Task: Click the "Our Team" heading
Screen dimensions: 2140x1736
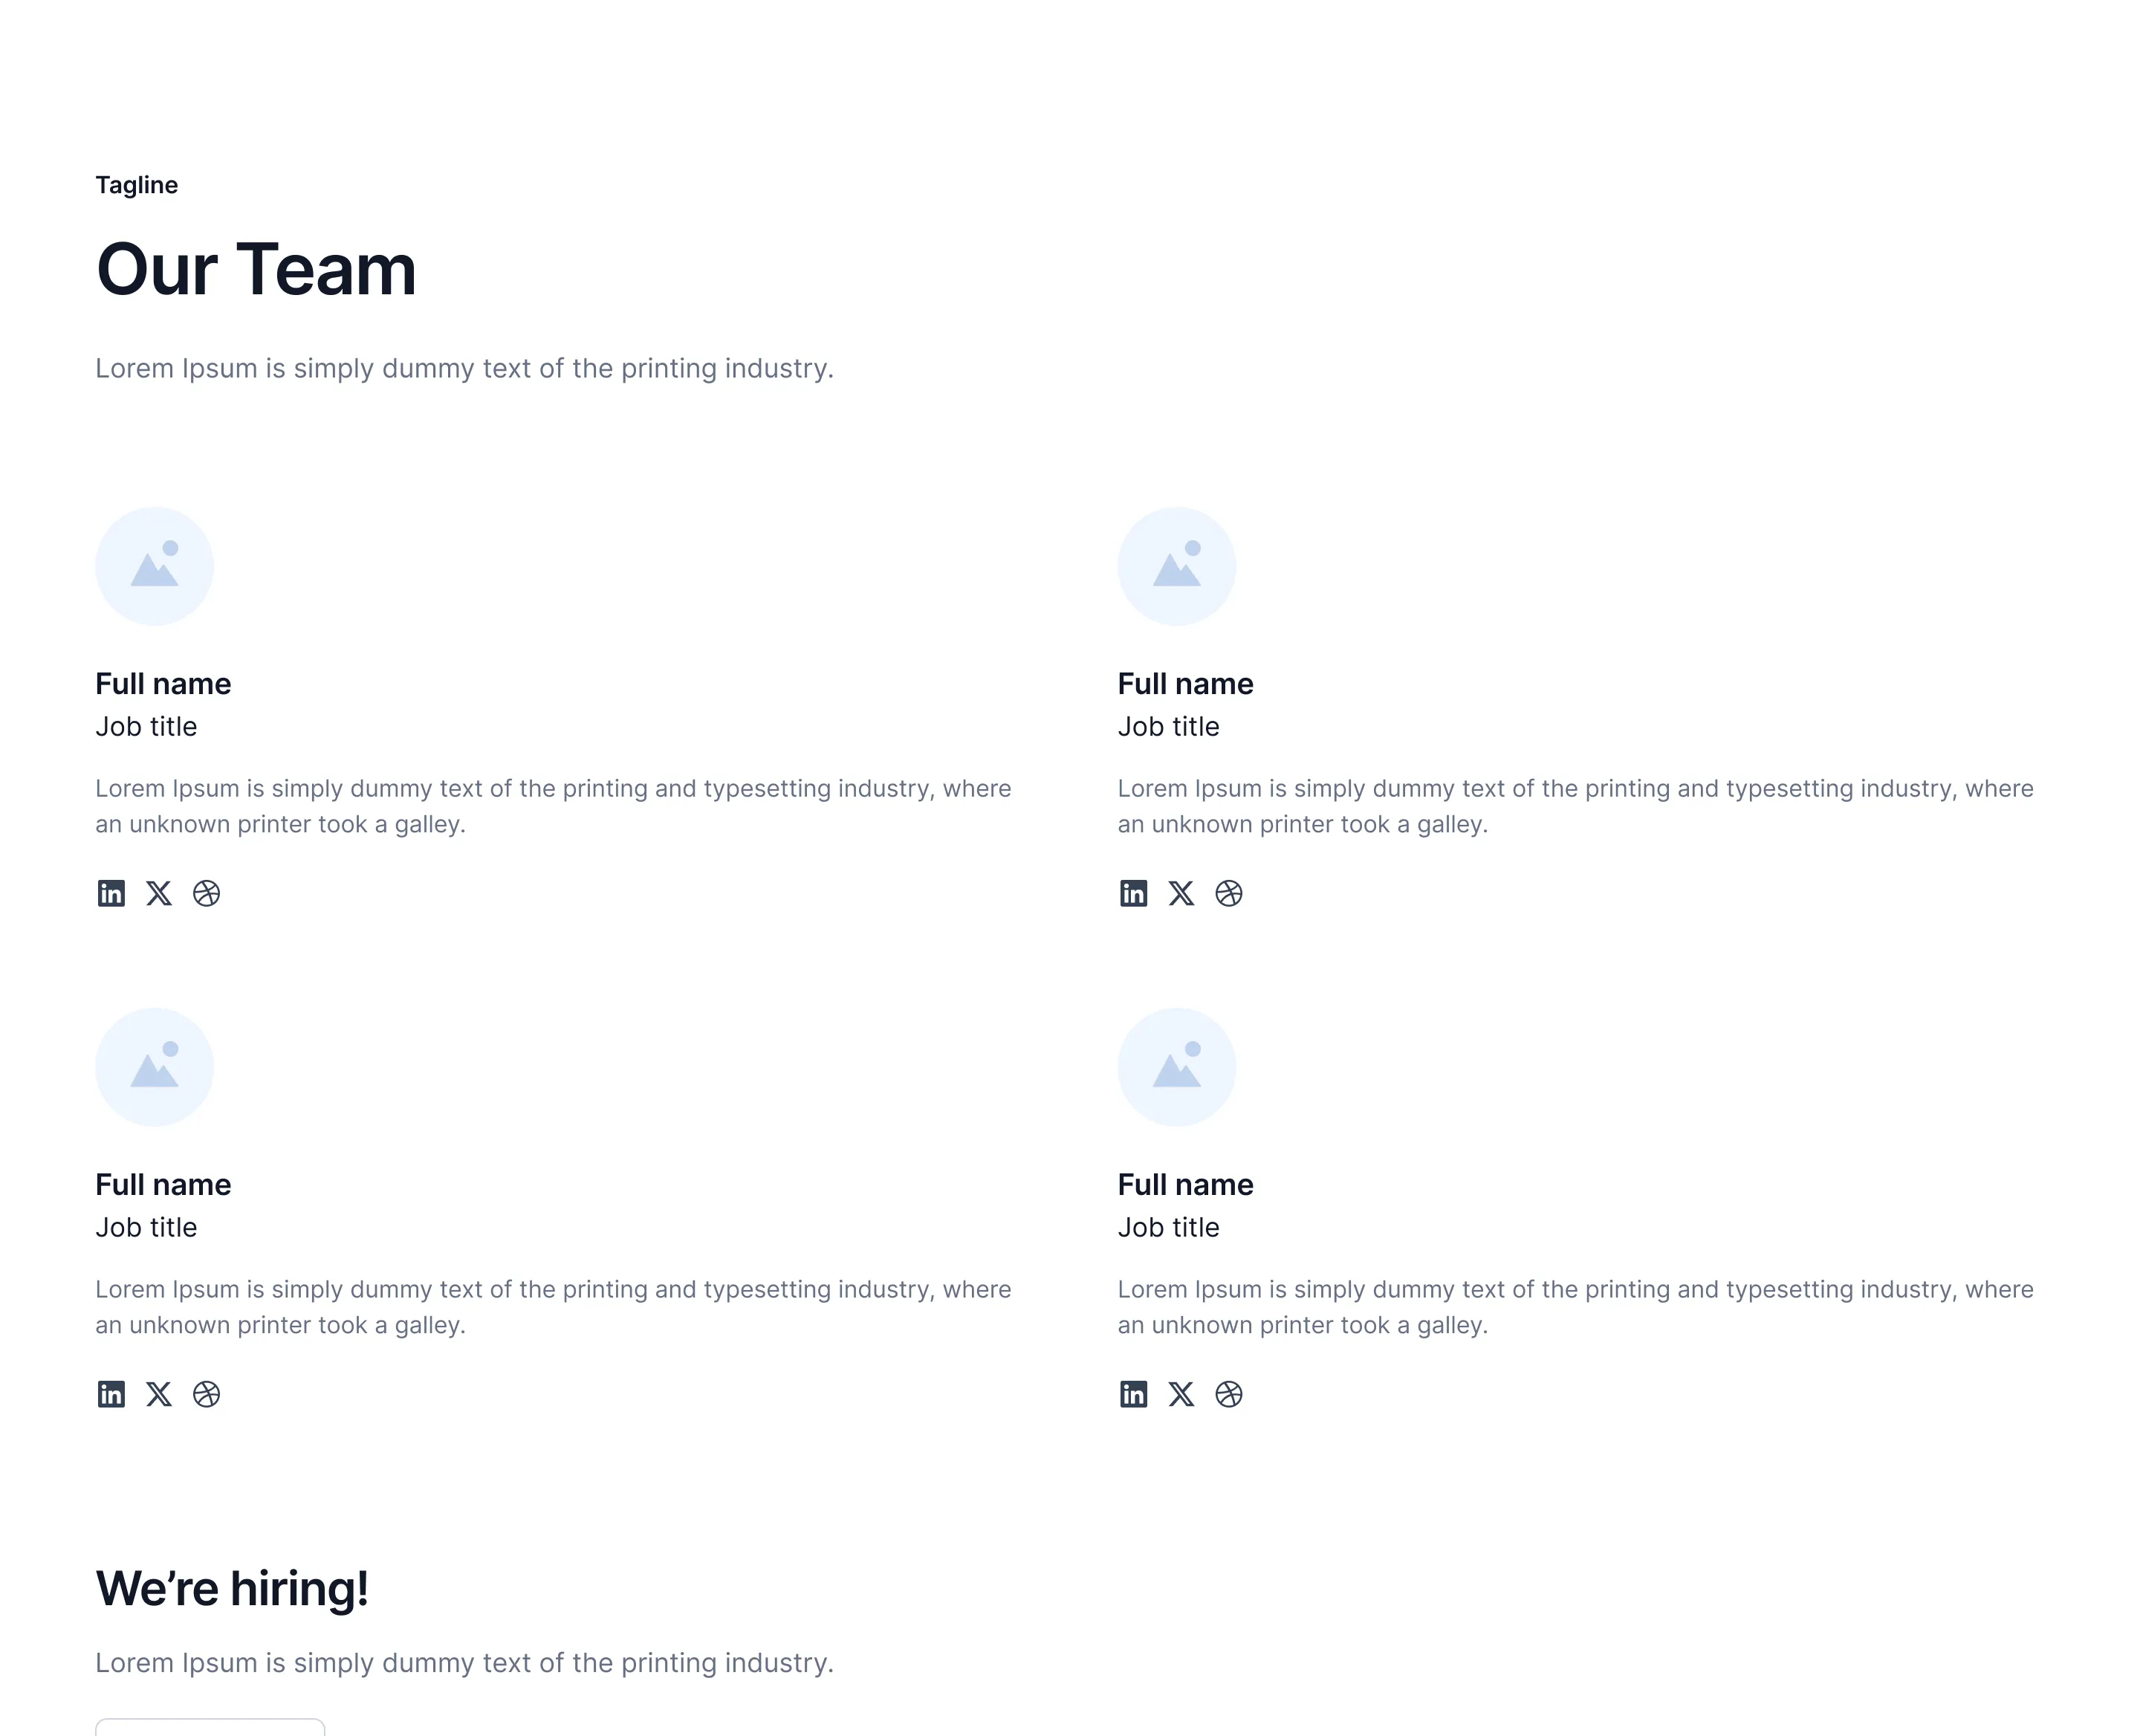Action: coord(256,270)
